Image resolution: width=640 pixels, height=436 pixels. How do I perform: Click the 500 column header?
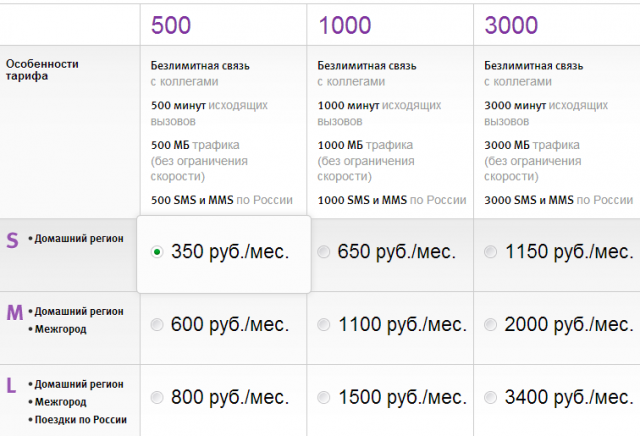click(x=170, y=25)
